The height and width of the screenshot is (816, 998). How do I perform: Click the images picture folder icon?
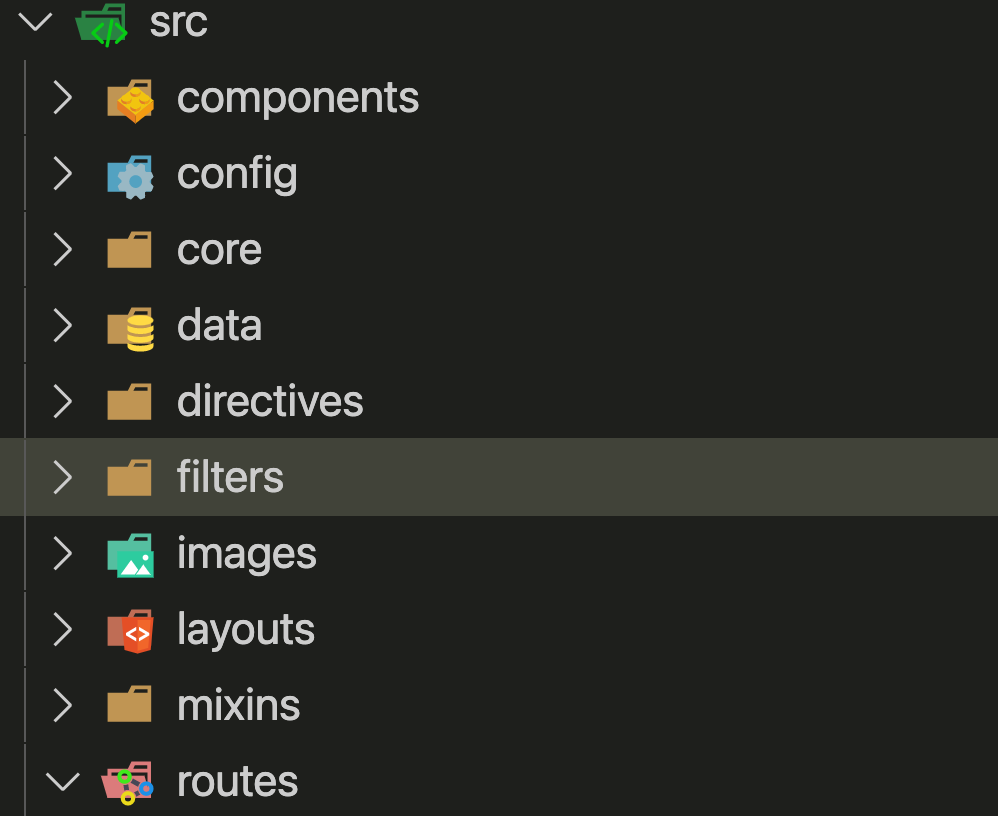130,555
